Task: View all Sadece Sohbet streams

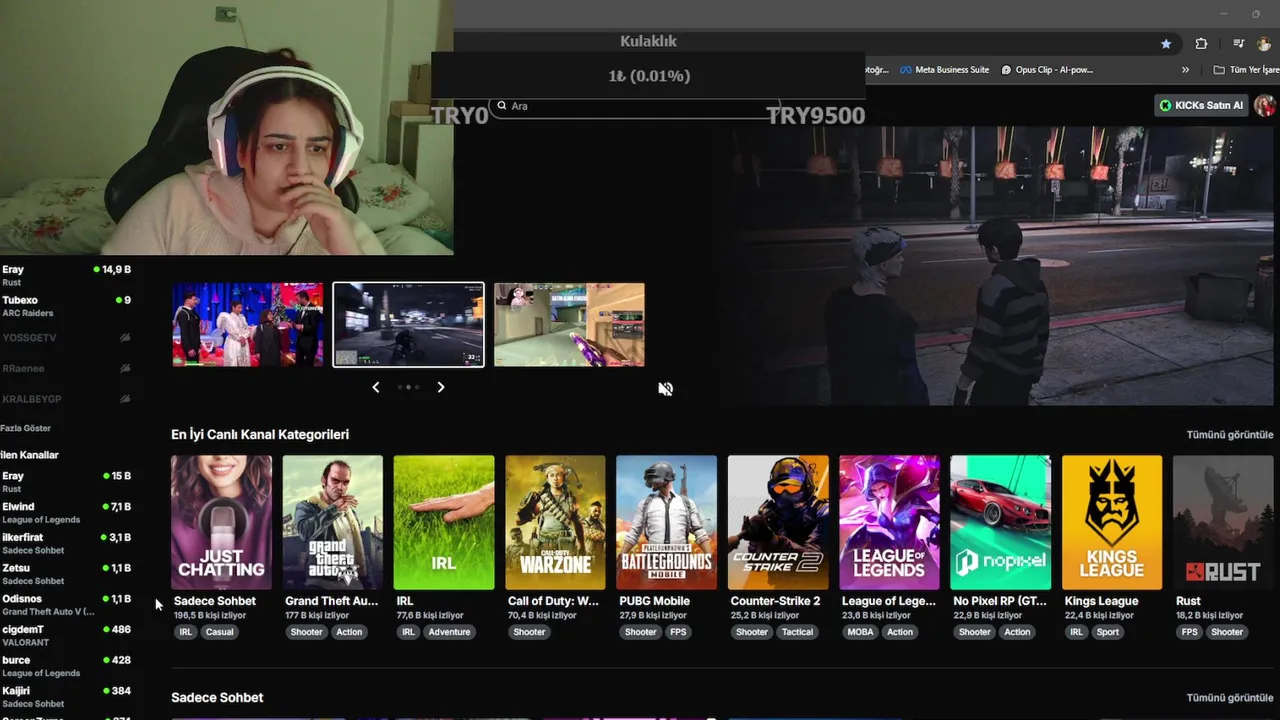Action: point(1230,698)
